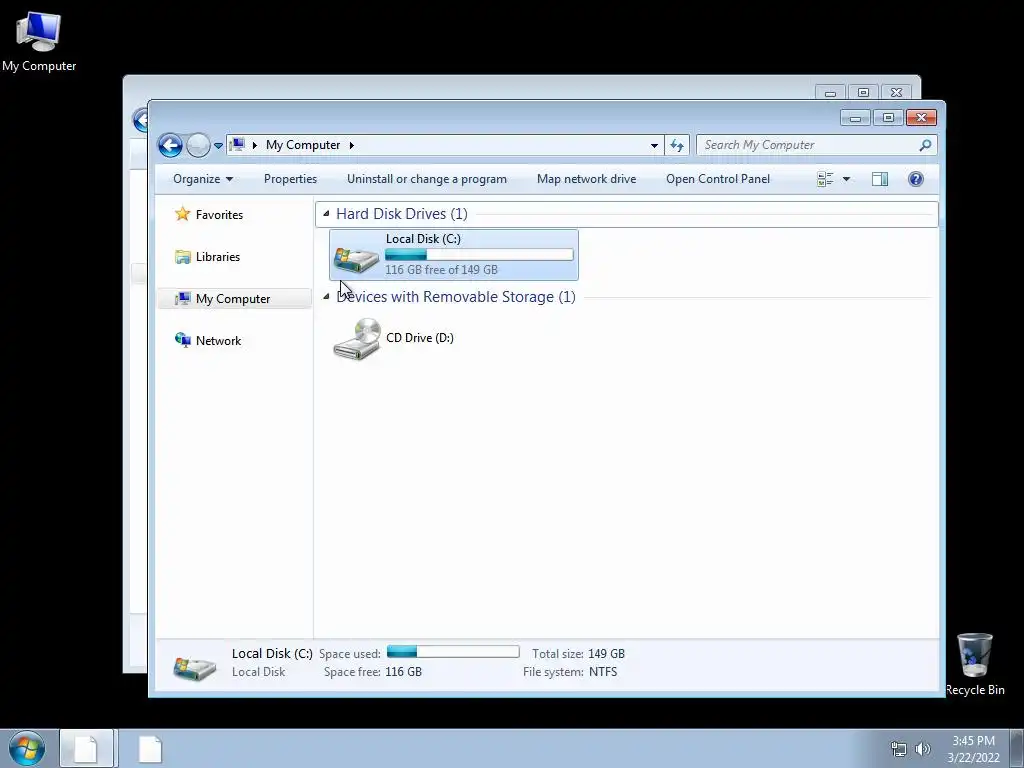The height and width of the screenshot is (768, 1024).
Task: Open the network tray icon
Action: [899, 749]
